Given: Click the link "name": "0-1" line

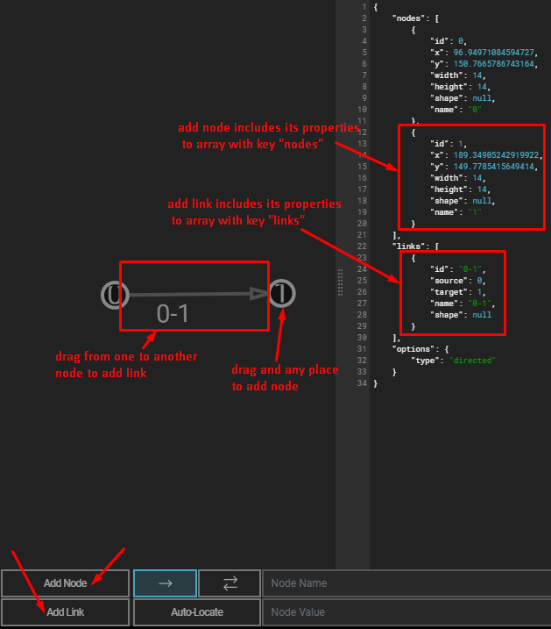Looking at the screenshot, I should point(463,303).
